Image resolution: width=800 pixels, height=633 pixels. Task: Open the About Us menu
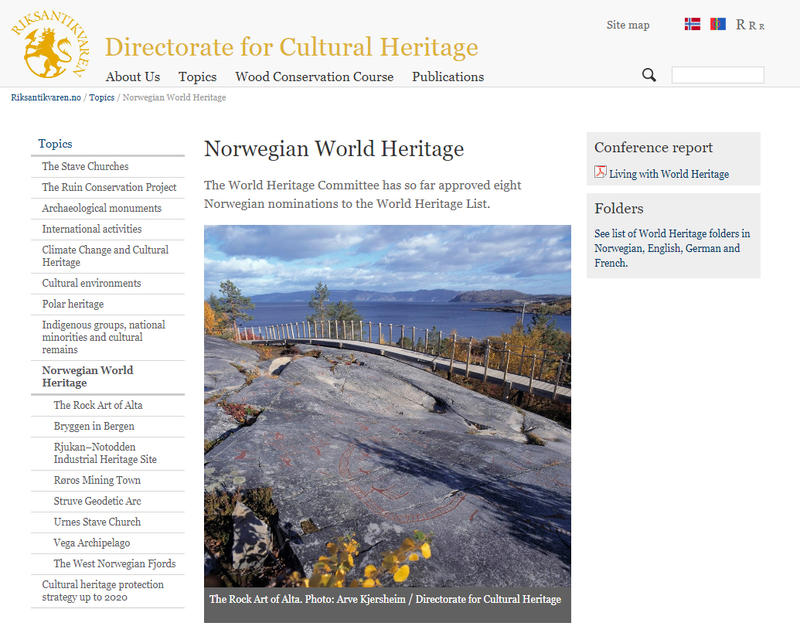tap(132, 77)
